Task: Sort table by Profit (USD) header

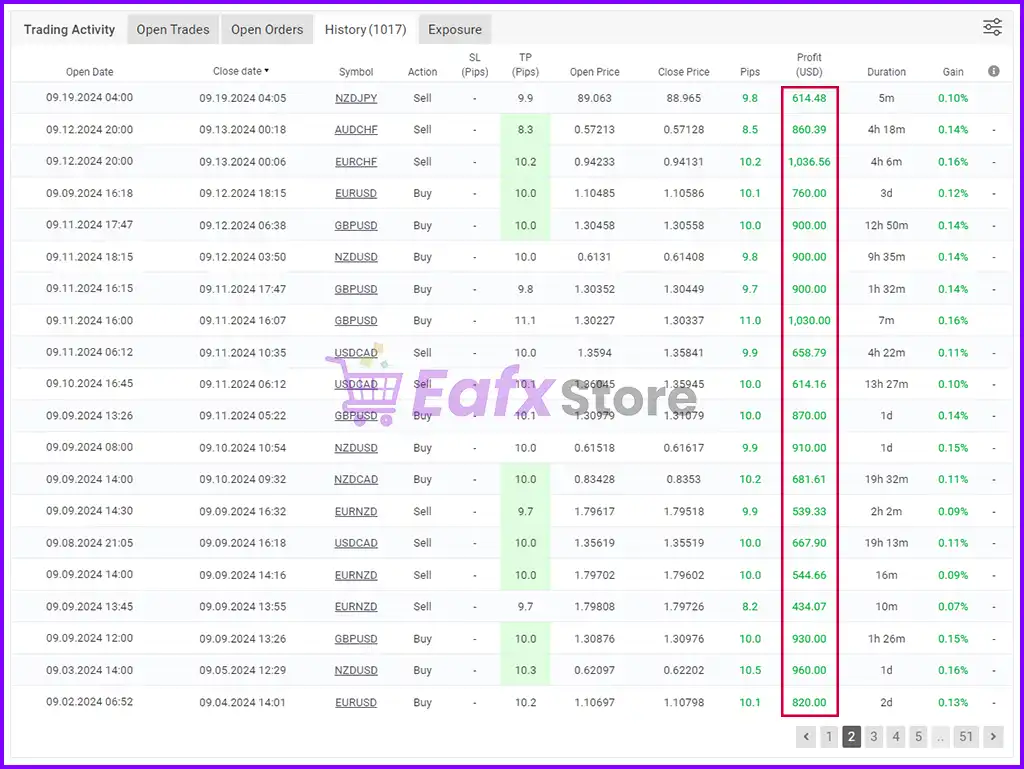Action: pos(809,65)
